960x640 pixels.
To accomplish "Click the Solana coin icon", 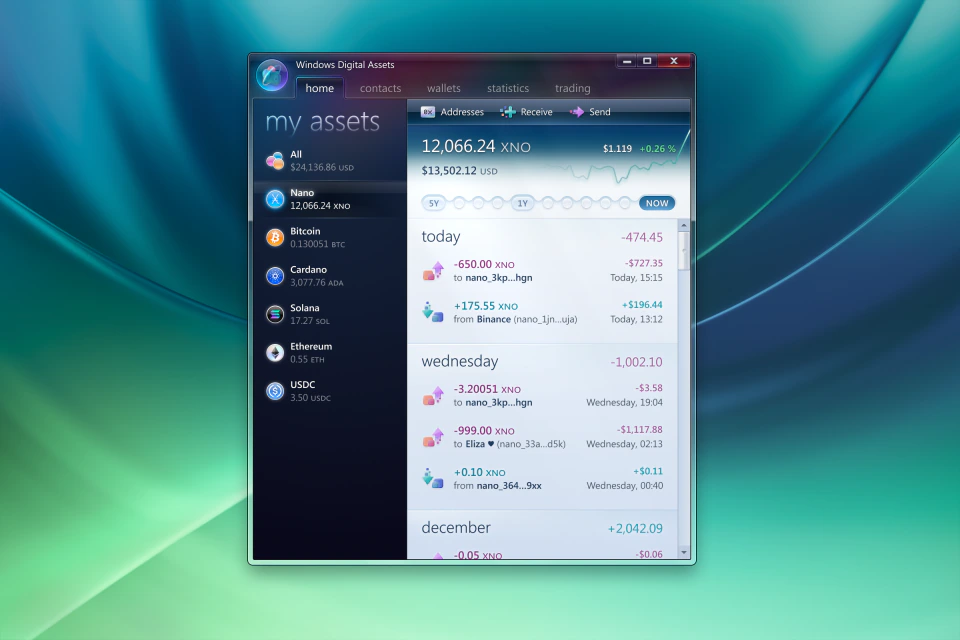I will tap(273, 314).
